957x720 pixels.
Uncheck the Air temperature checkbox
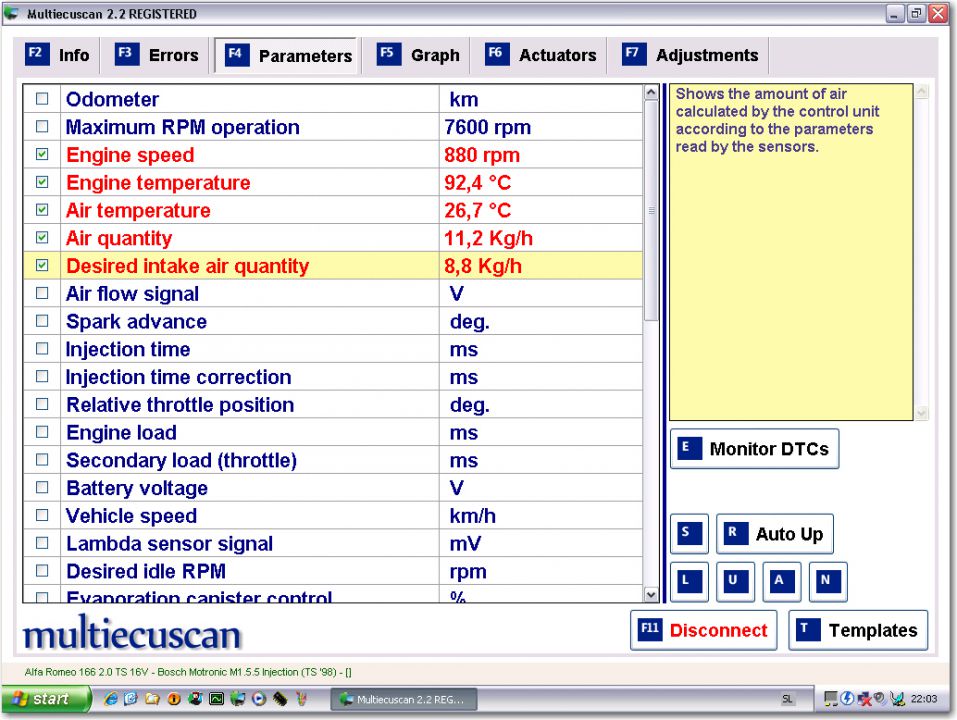(x=42, y=210)
